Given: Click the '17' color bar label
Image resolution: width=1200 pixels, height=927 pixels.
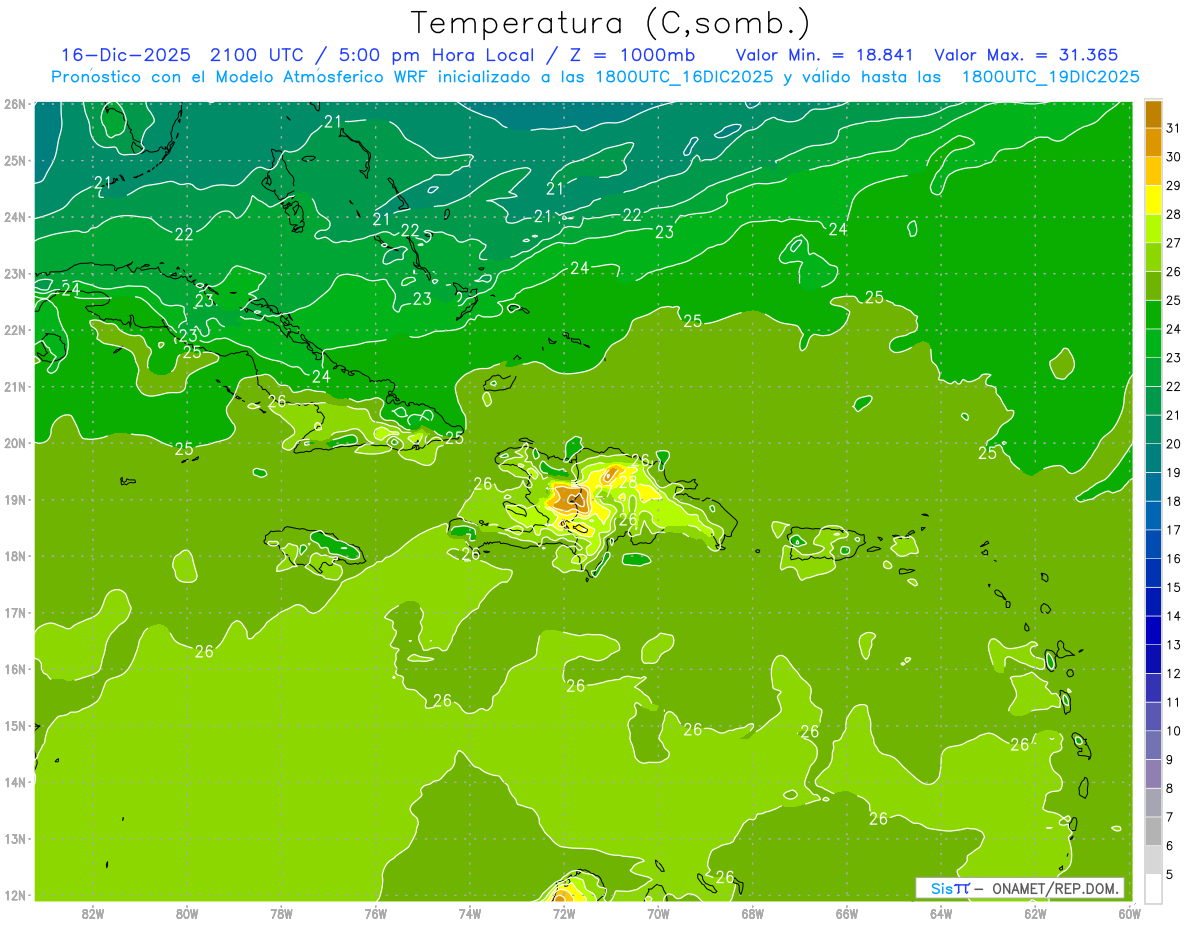Looking at the screenshot, I should click(x=1173, y=530).
